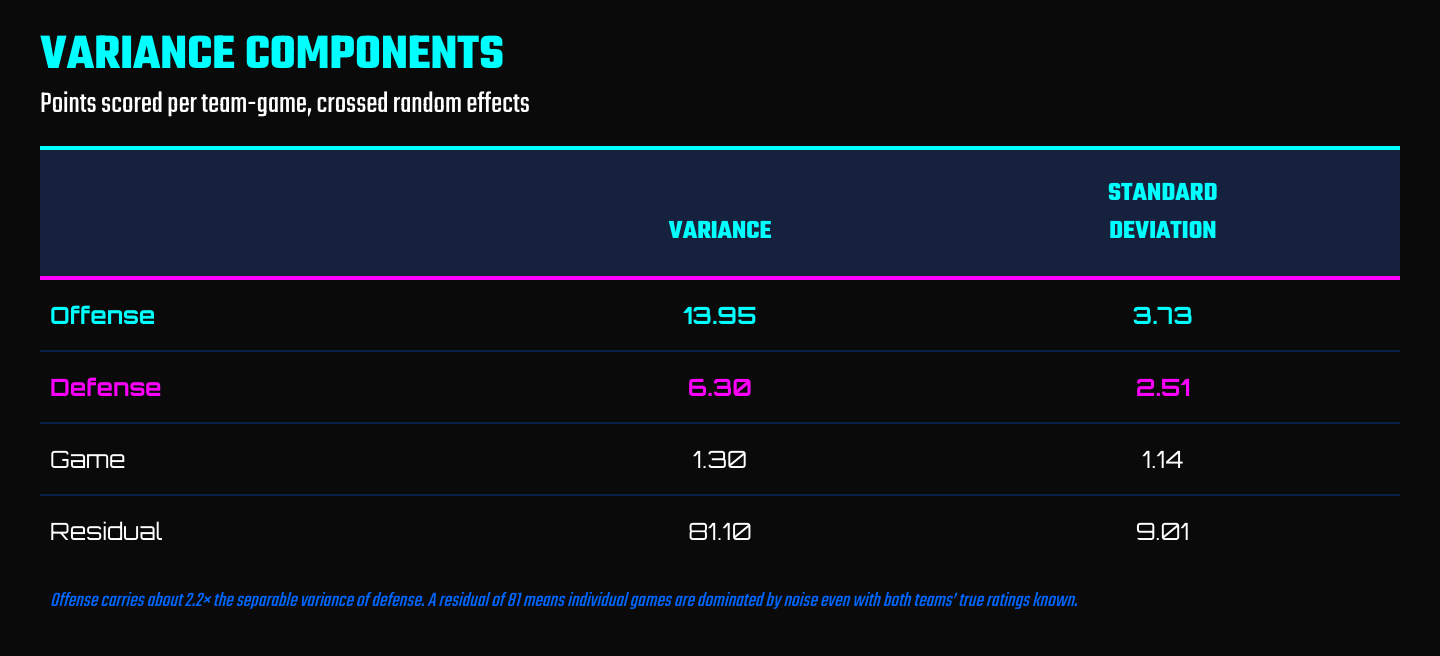This screenshot has height=656, width=1440.
Task: Select the Game variance value 1.30
Action: click(x=720, y=460)
